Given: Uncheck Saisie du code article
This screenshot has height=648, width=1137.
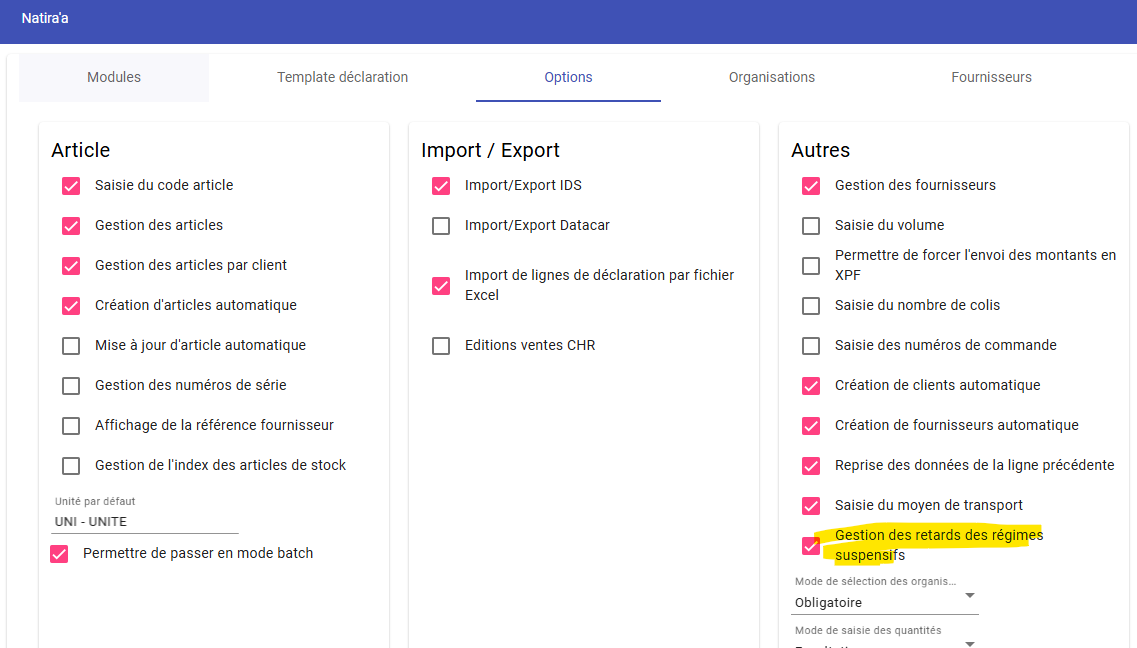Looking at the screenshot, I should point(71,186).
